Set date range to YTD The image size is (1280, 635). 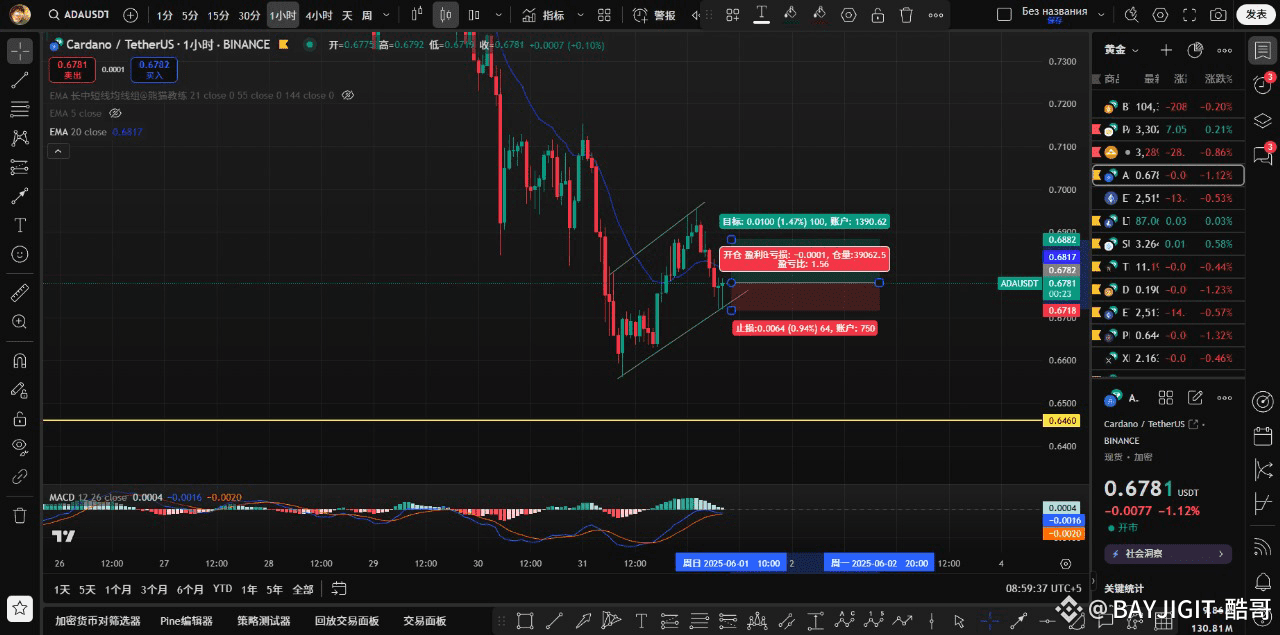(222, 589)
